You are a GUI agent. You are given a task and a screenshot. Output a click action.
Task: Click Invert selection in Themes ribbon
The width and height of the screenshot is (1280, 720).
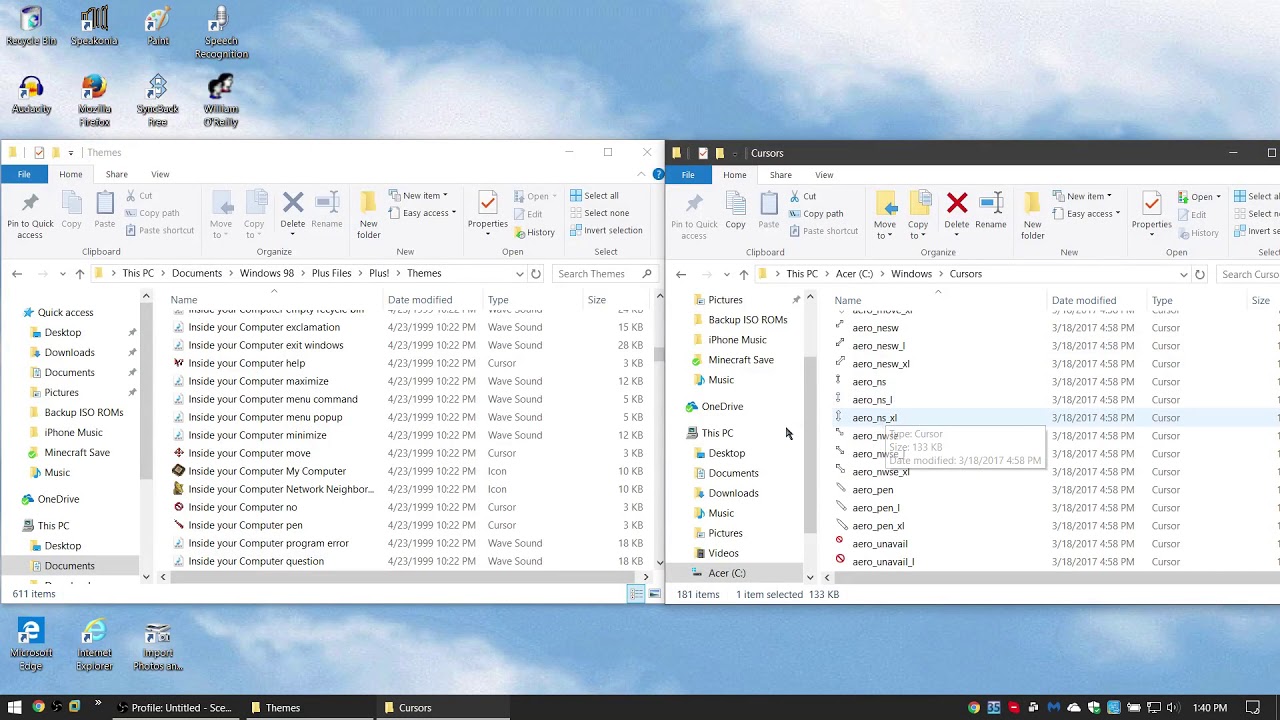pyautogui.click(x=605, y=230)
